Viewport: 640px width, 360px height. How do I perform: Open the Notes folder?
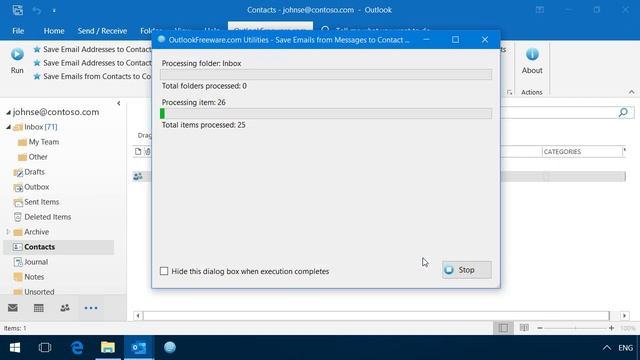click(x=34, y=277)
